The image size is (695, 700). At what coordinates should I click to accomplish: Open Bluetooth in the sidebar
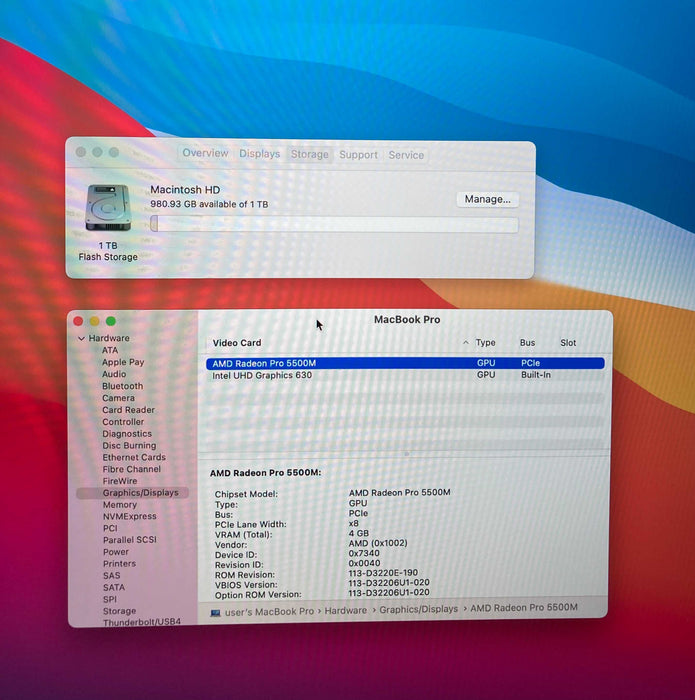[123, 386]
